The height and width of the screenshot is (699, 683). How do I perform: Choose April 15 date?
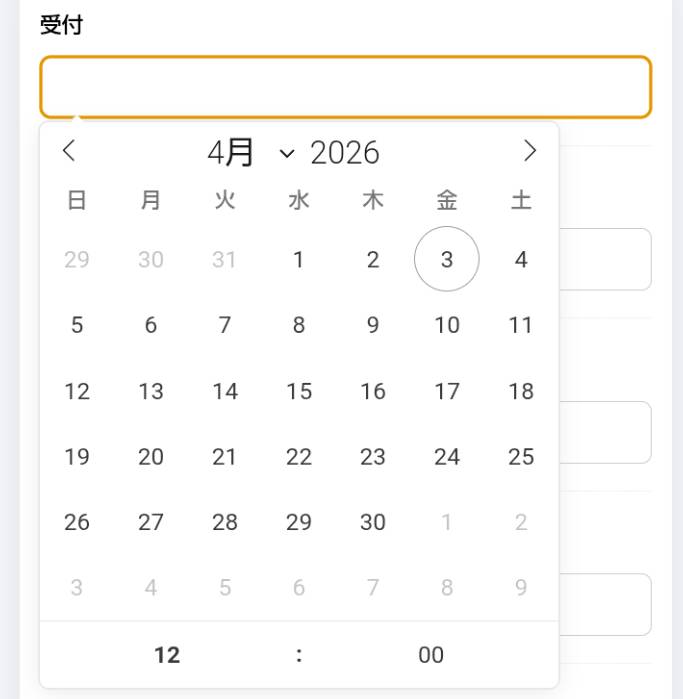(x=298, y=391)
